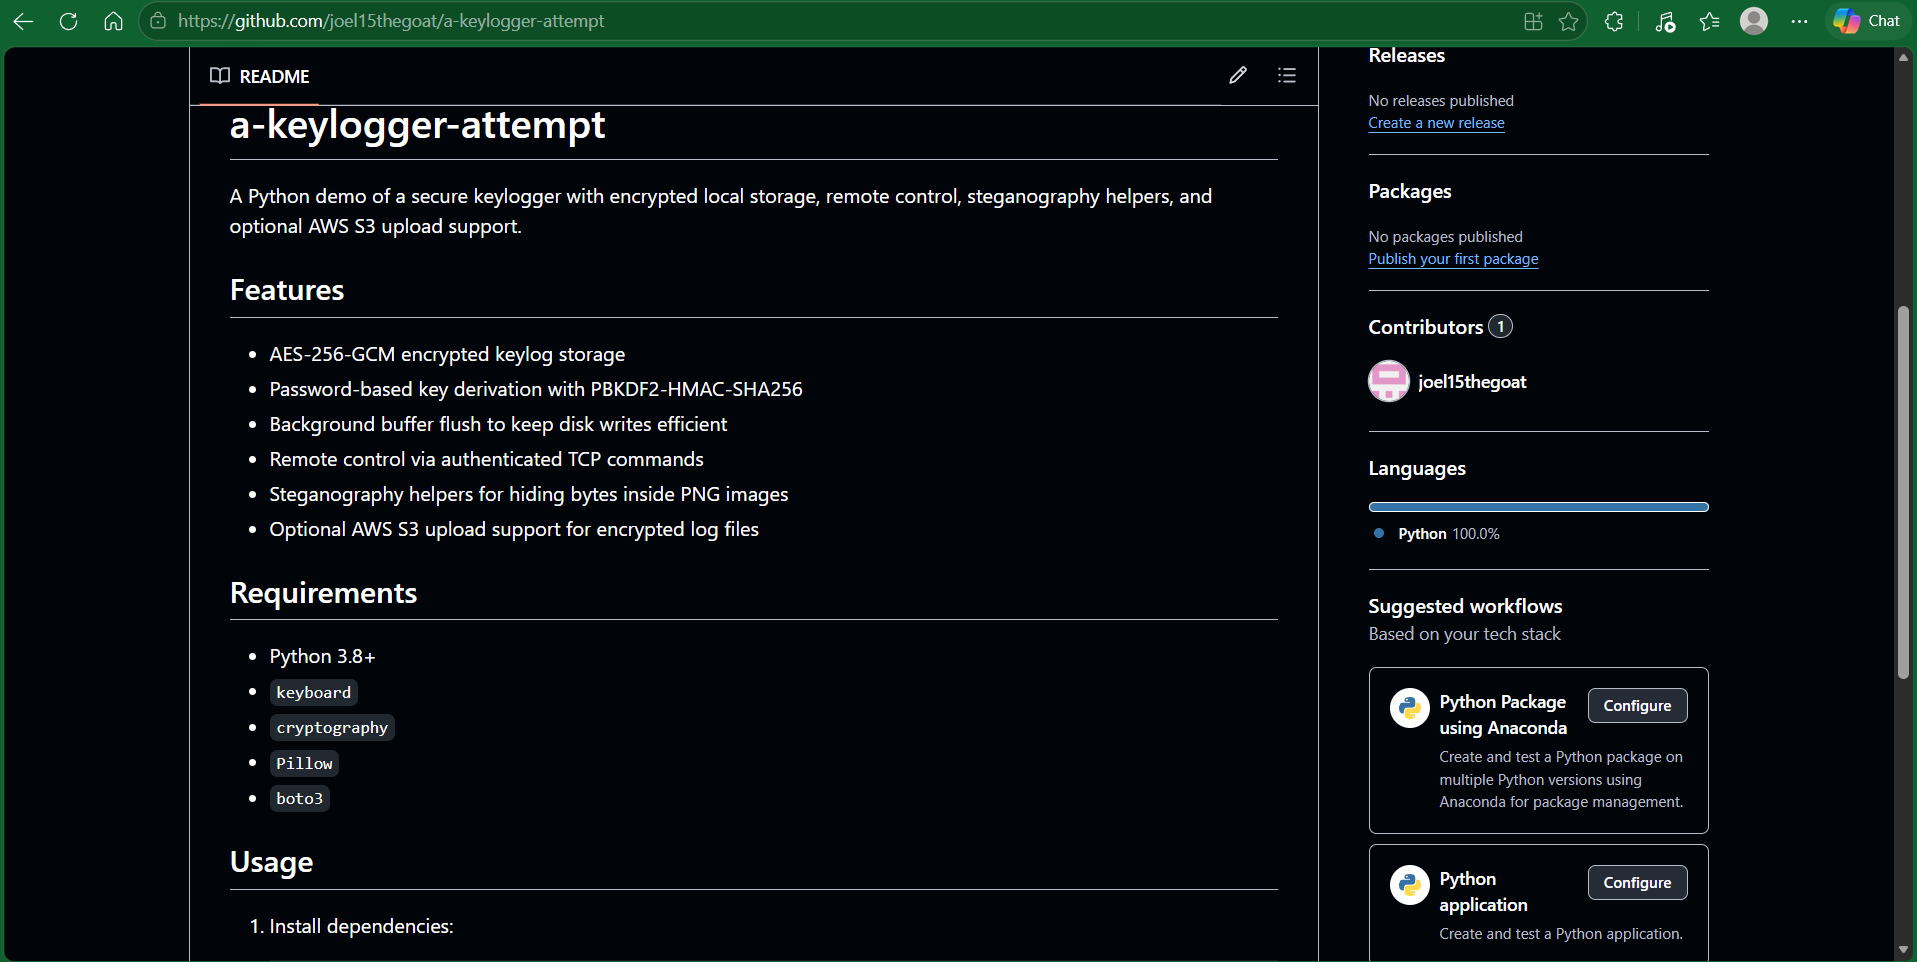This screenshot has height=962, width=1917.
Task: Open joel15thegoat contributor profile
Action: point(1472,382)
